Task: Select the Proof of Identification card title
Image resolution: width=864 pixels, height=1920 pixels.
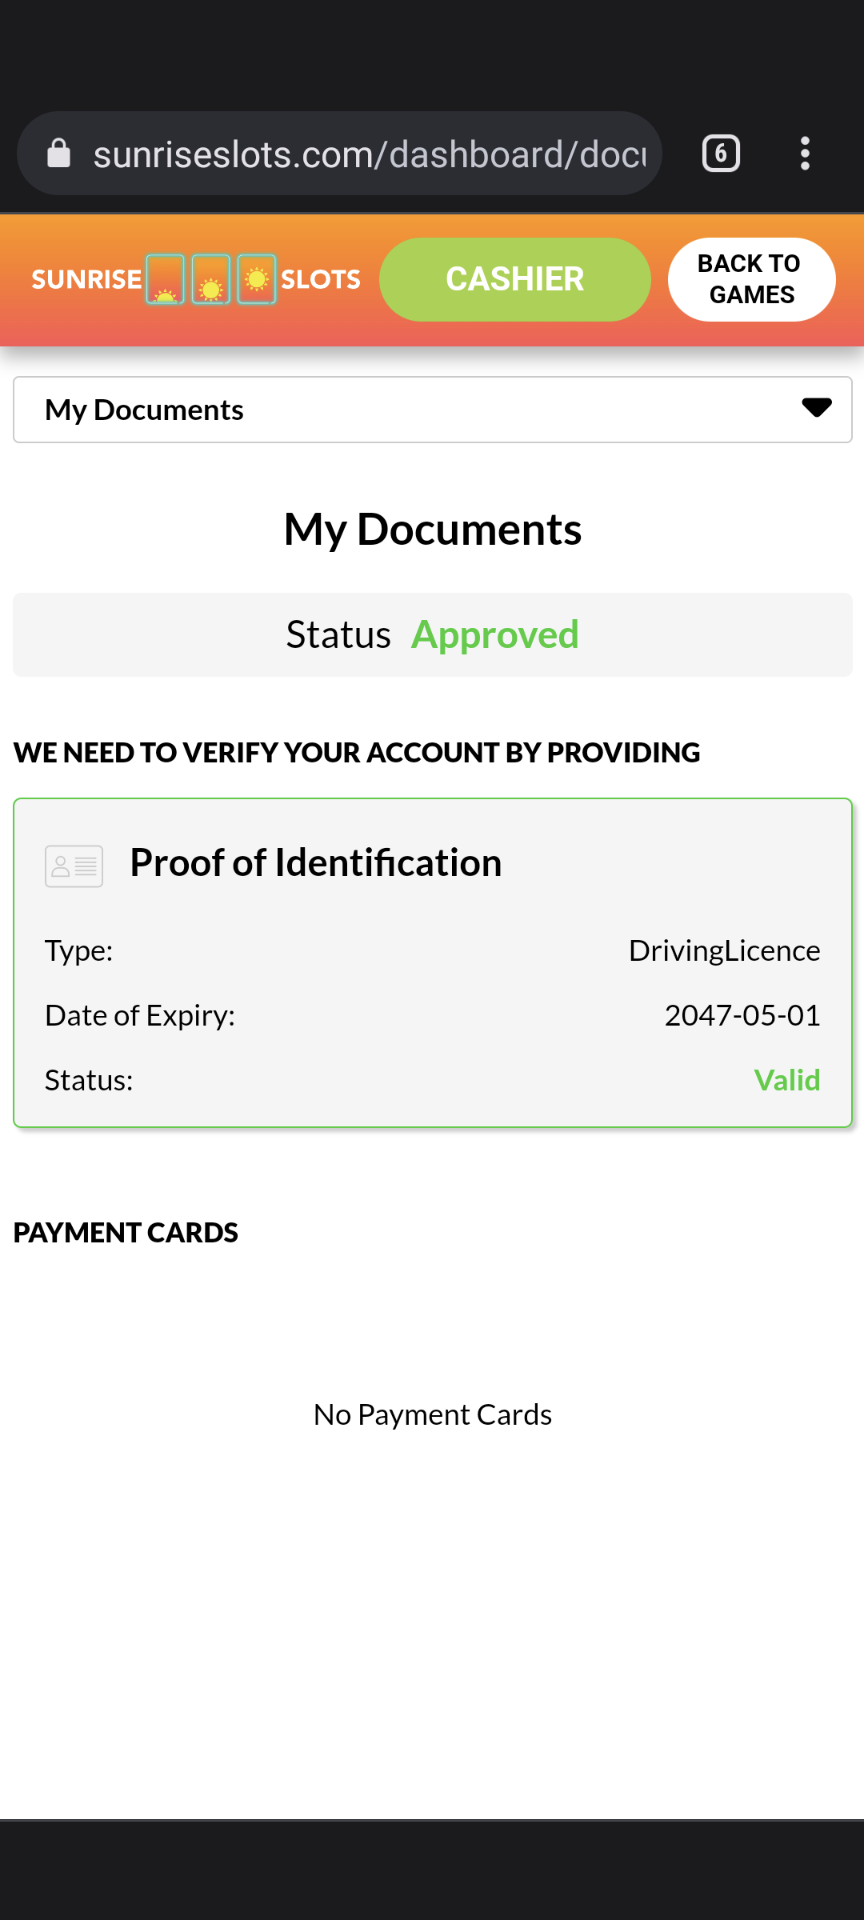Action: click(x=316, y=863)
